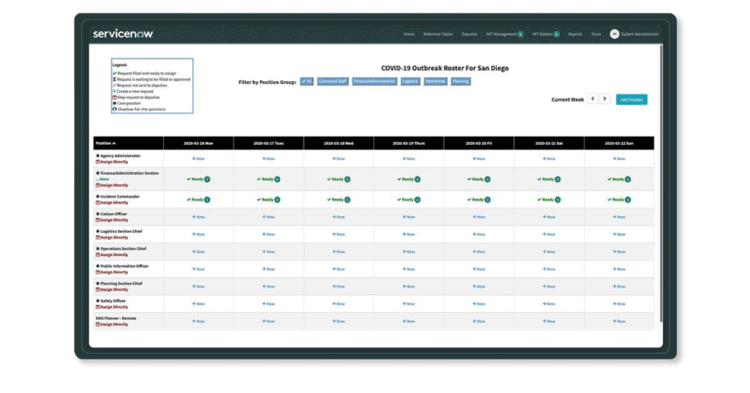This screenshot has width=750, height=393.
Task: Open Ready request for Finance/Administration Section Saturday
Action: [x=549, y=179]
